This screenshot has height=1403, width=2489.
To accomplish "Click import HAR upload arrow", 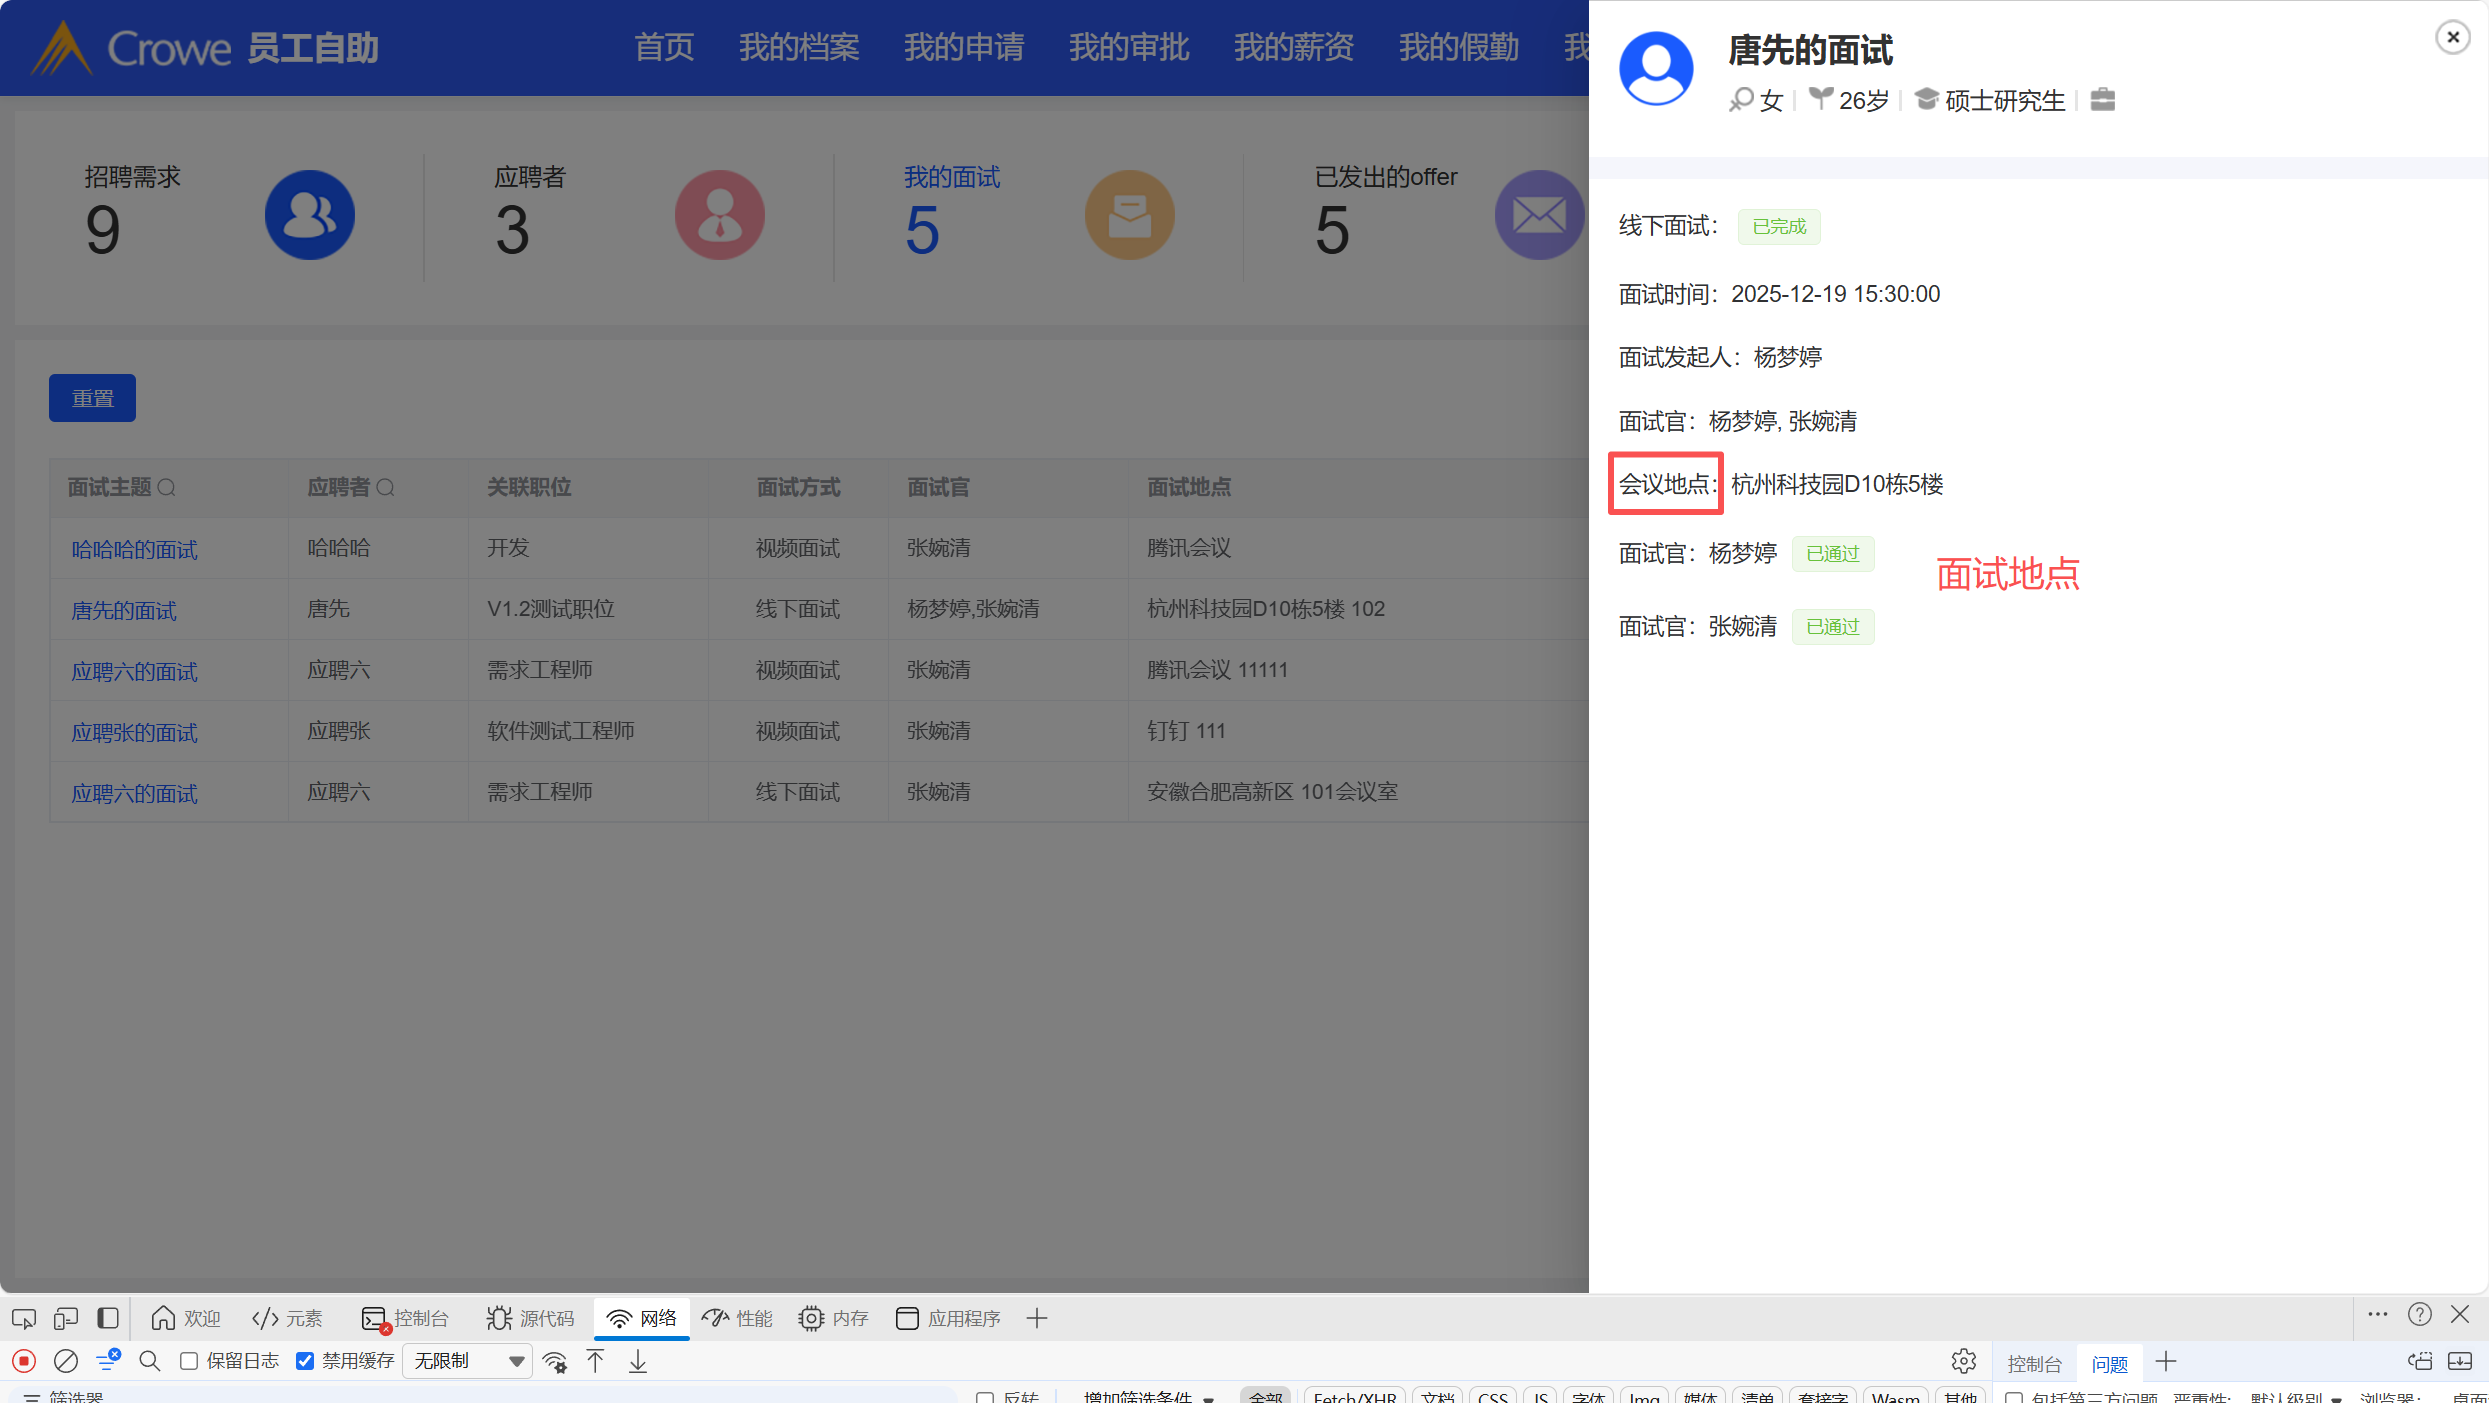I will point(596,1361).
